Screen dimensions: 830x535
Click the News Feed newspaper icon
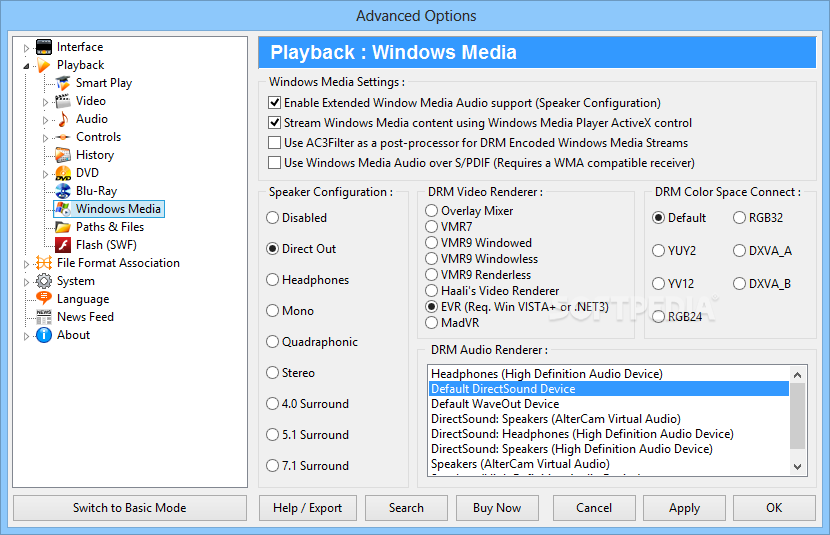(x=44, y=317)
